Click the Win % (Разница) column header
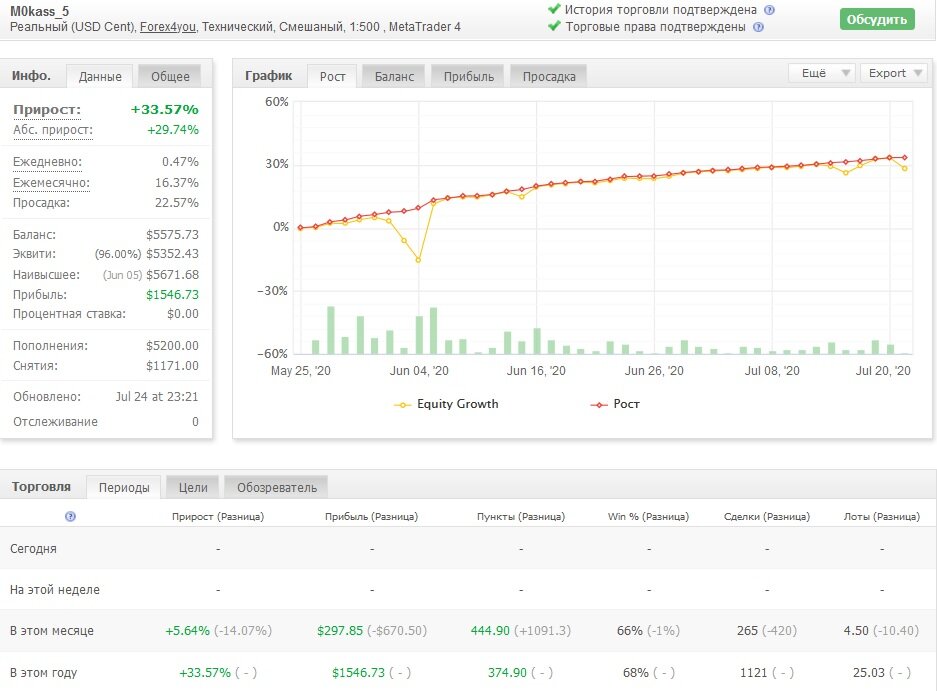 coord(648,516)
